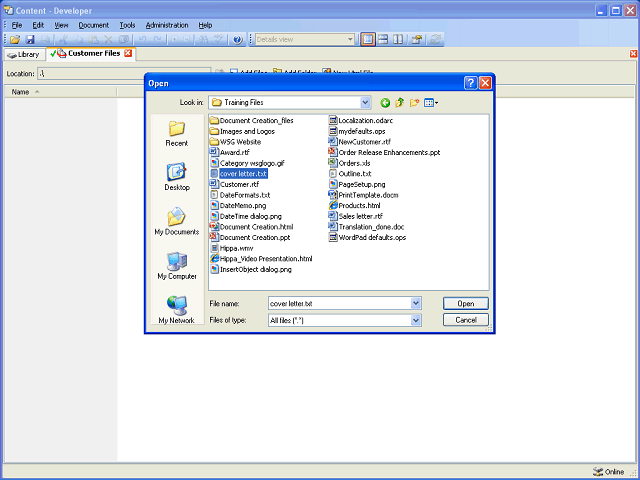
Task: Go up one folder level
Action: 400,102
